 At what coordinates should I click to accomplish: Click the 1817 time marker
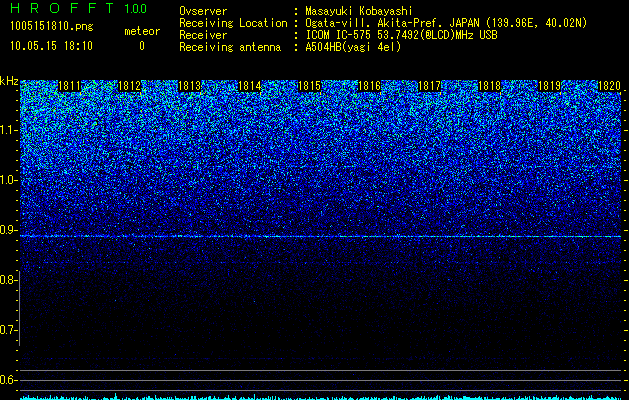click(429, 86)
